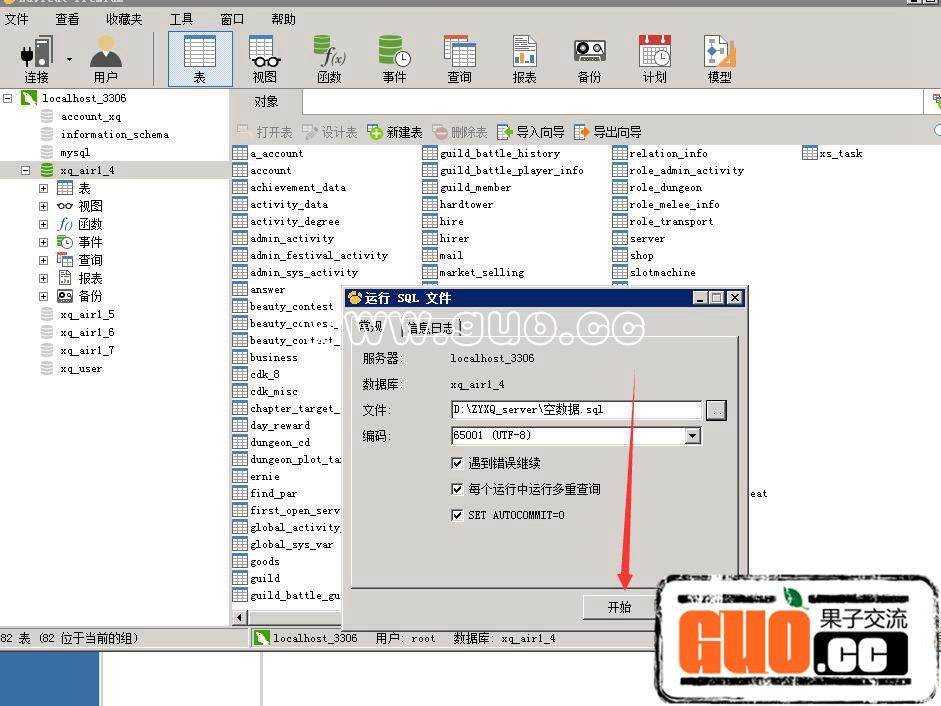Click the file browse "..." button
Screen dimensions: 941x706
click(x=716, y=410)
